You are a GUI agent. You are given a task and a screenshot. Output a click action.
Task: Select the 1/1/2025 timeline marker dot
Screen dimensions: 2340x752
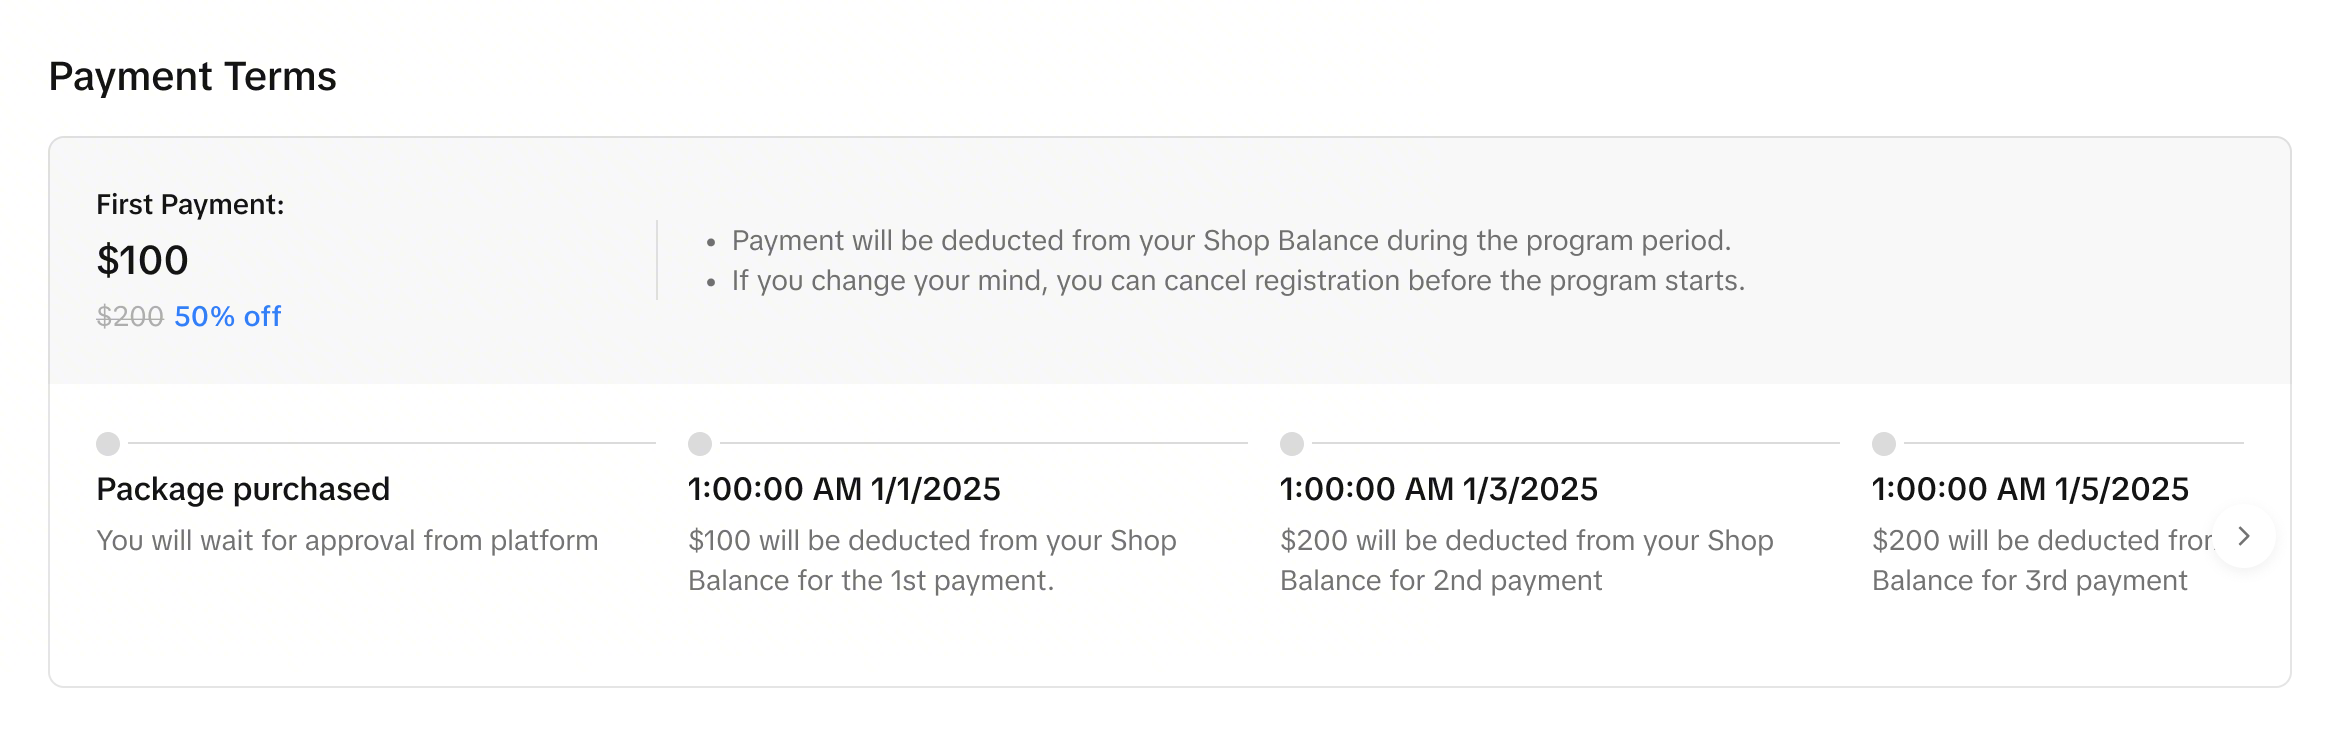[x=700, y=443]
